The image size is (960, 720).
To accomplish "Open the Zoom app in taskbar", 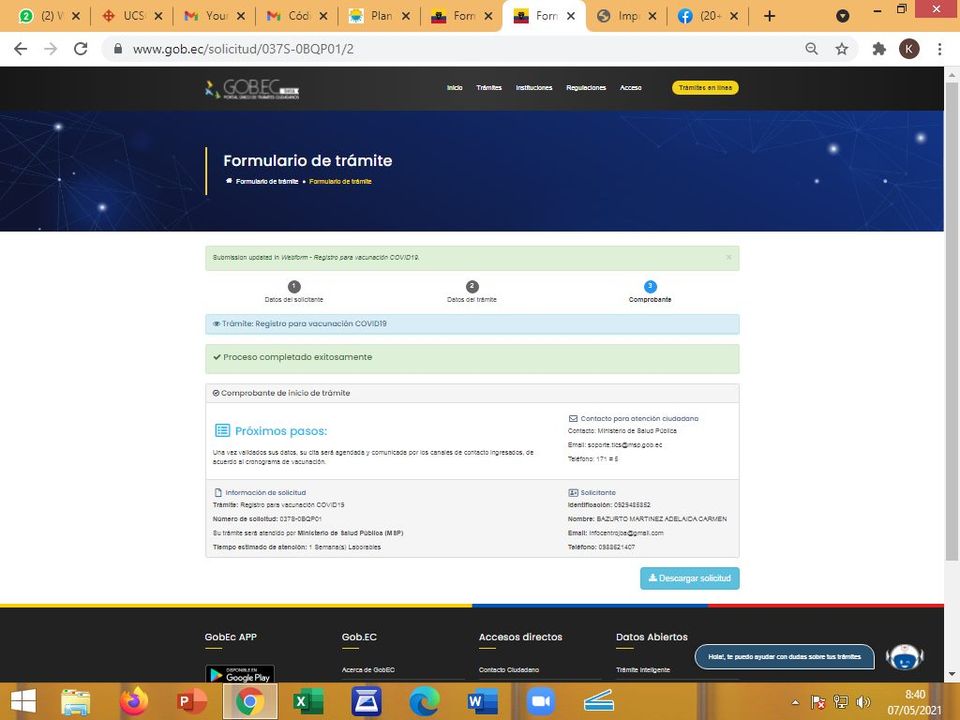I will [x=540, y=702].
